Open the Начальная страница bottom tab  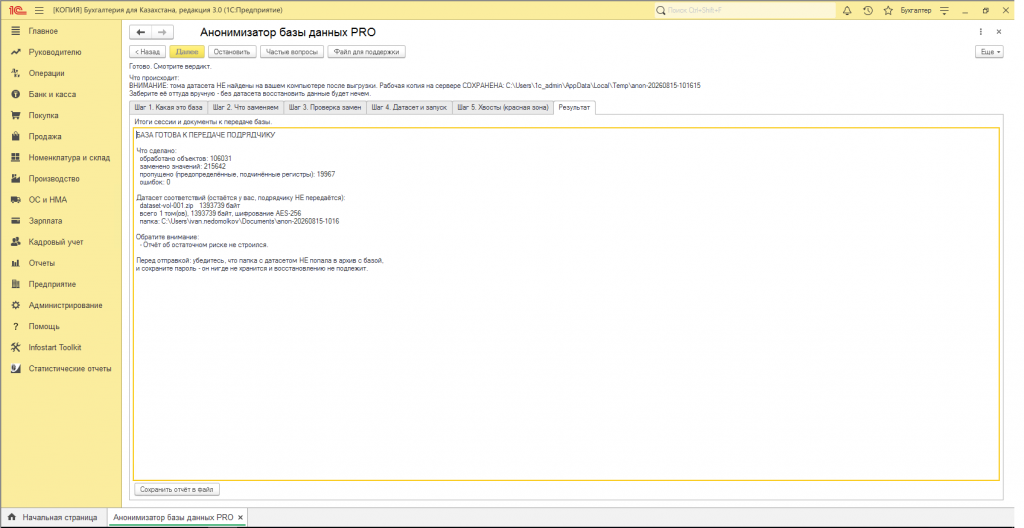click(52, 518)
